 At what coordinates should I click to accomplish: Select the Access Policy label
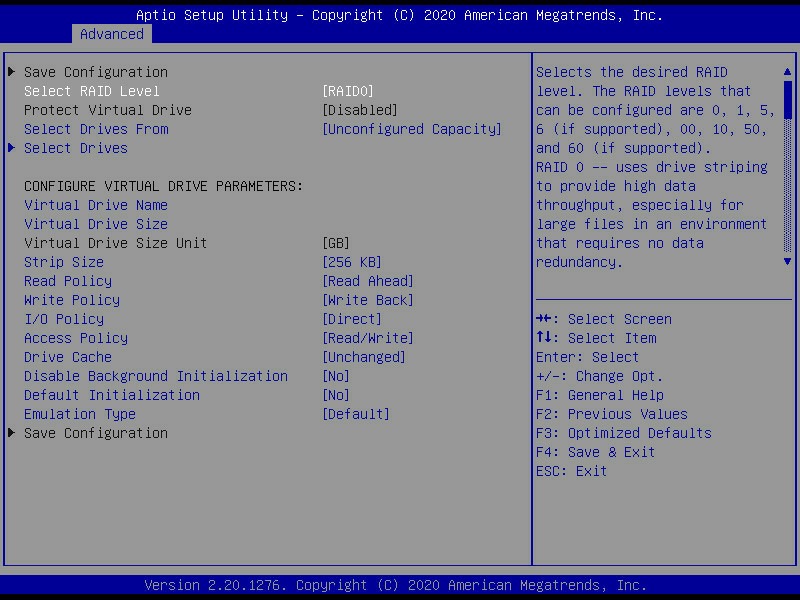[x=76, y=338]
